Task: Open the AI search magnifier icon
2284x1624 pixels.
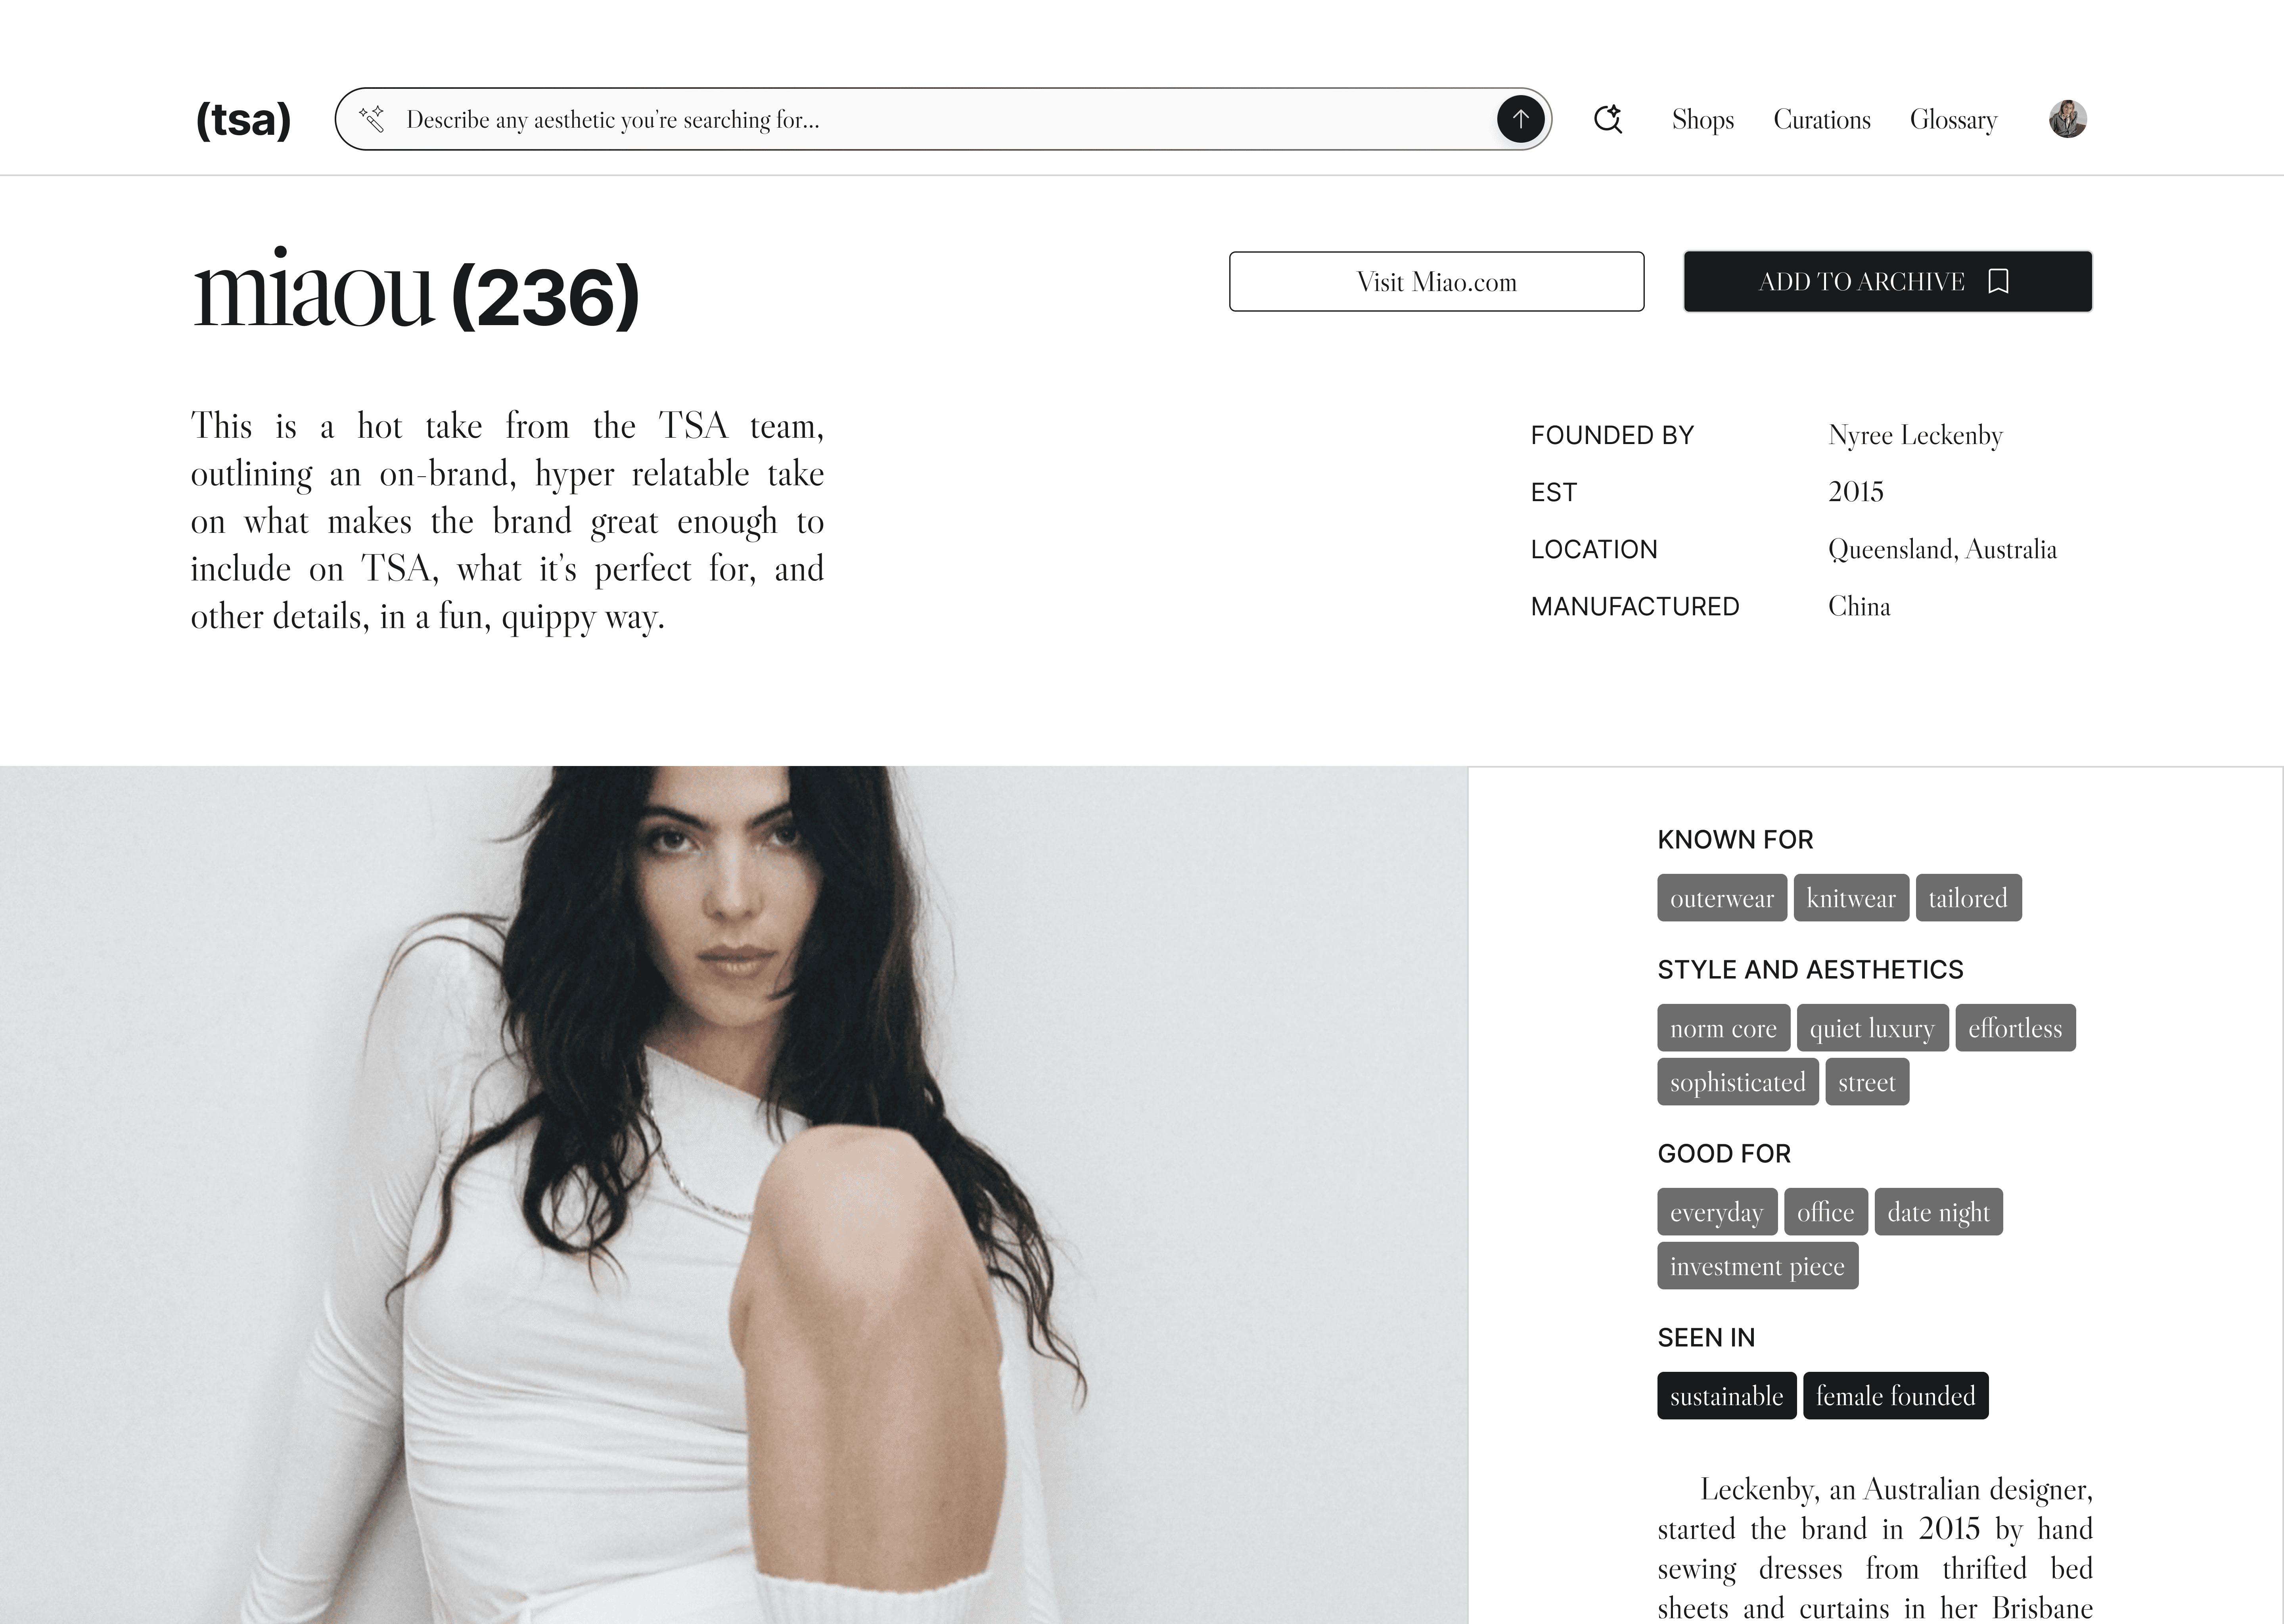Action: click(x=1607, y=119)
